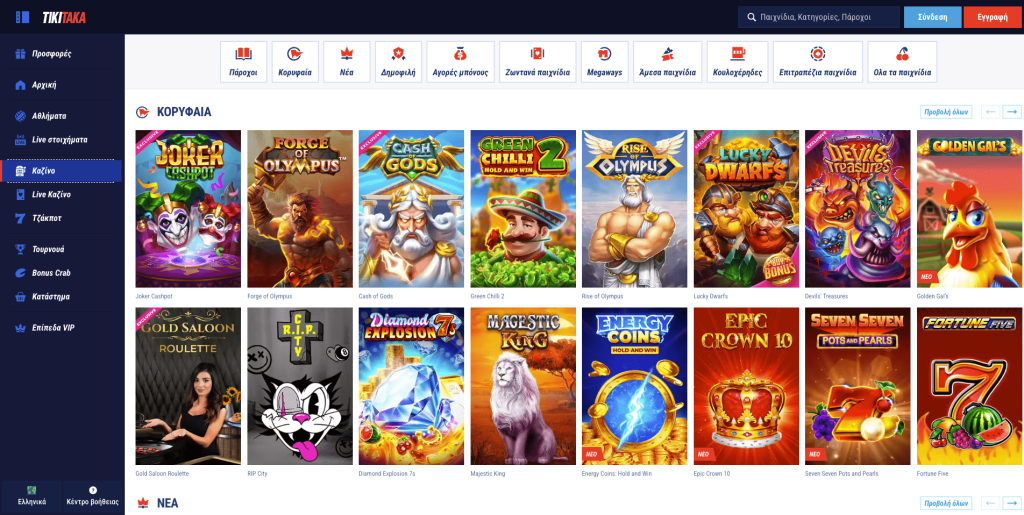Image resolution: width=1024 pixels, height=515 pixels.
Task: Select the Megaways category icon
Action: (x=604, y=62)
